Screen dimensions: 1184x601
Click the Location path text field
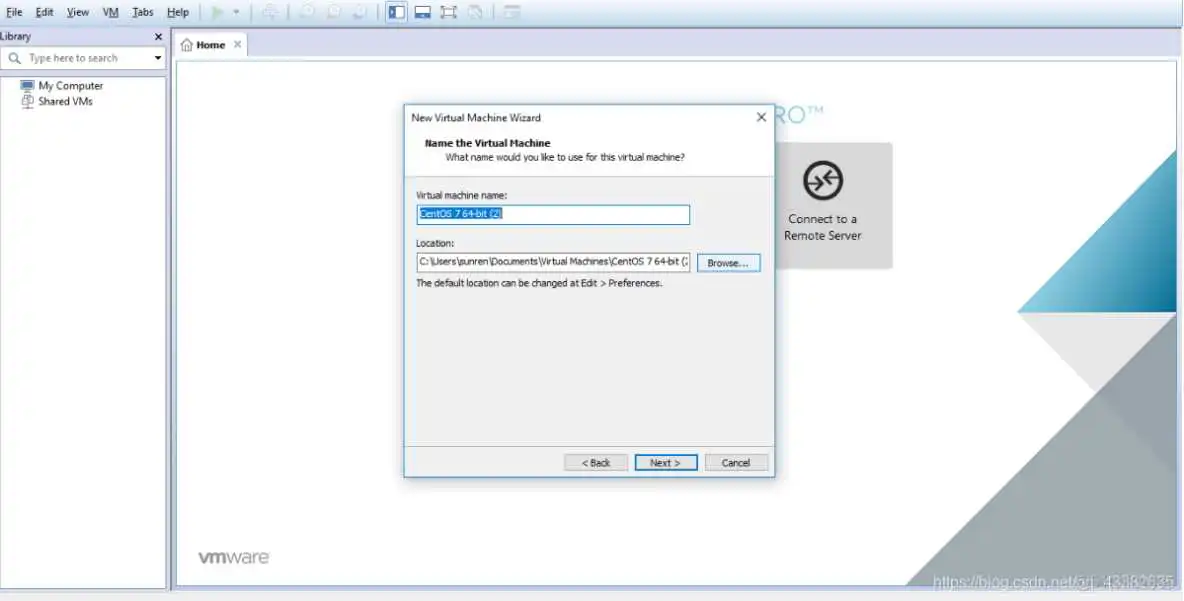[x=552, y=262]
